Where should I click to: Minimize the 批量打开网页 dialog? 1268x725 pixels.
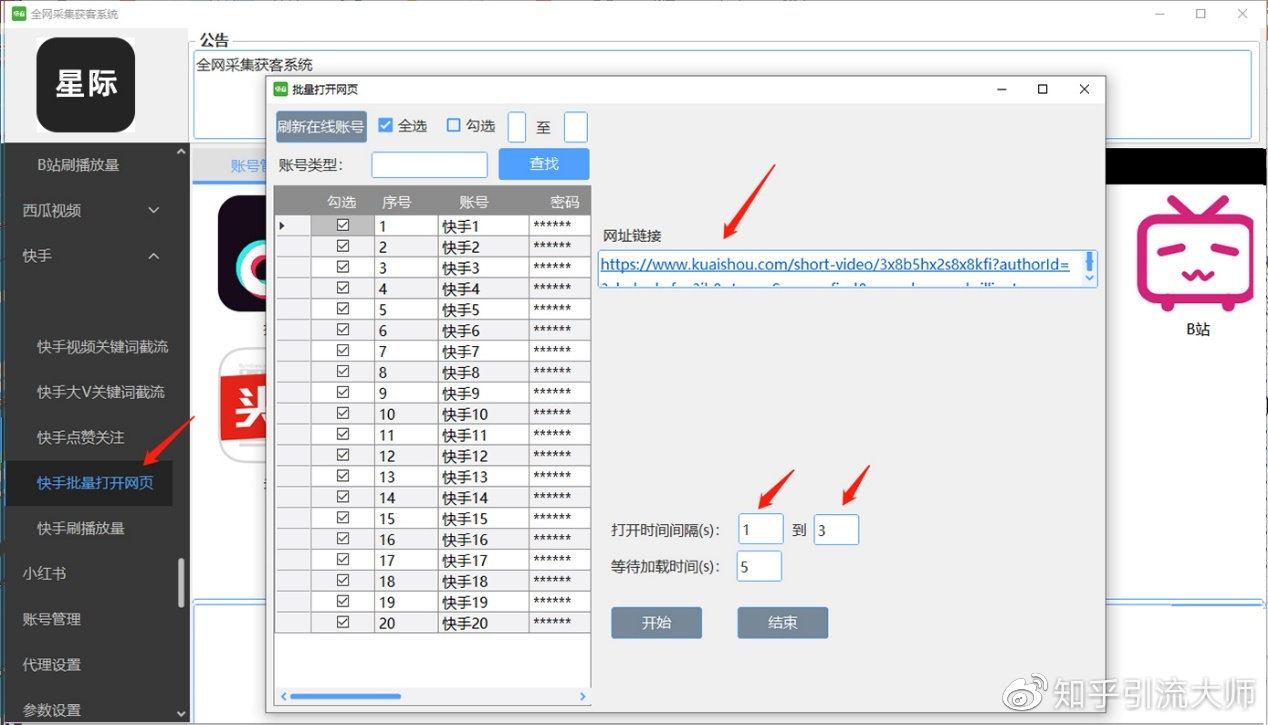point(1001,89)
